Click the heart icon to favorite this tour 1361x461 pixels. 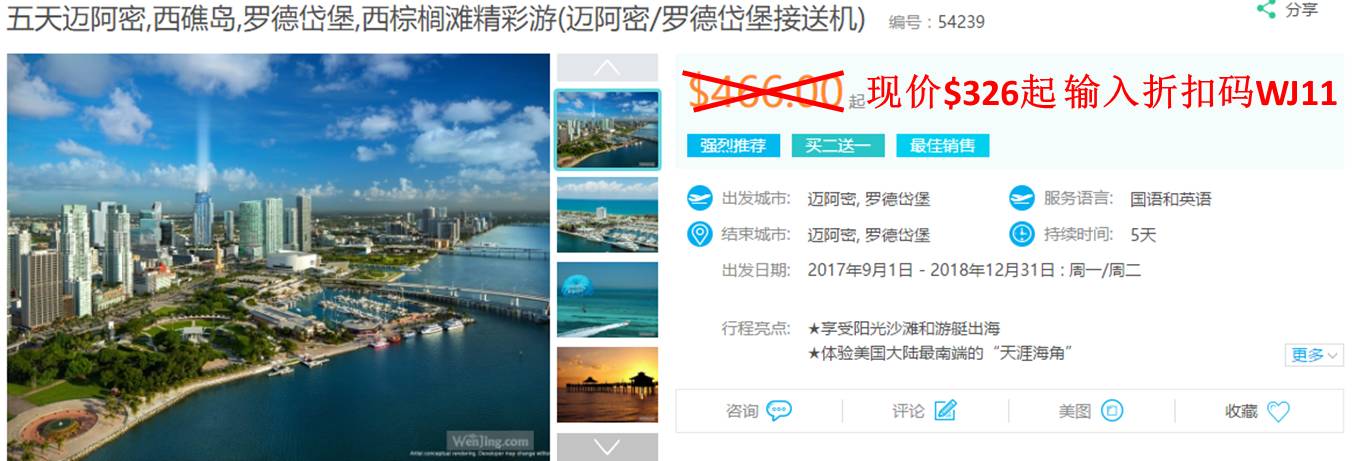(x=1278, y=411)
